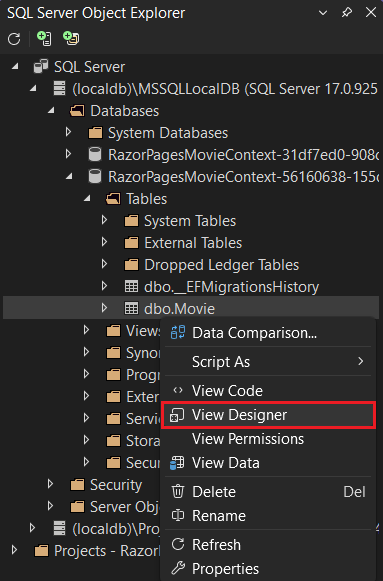Choose Properties from context menu
This screenshot has height=581, width=383.
(268, 569)
